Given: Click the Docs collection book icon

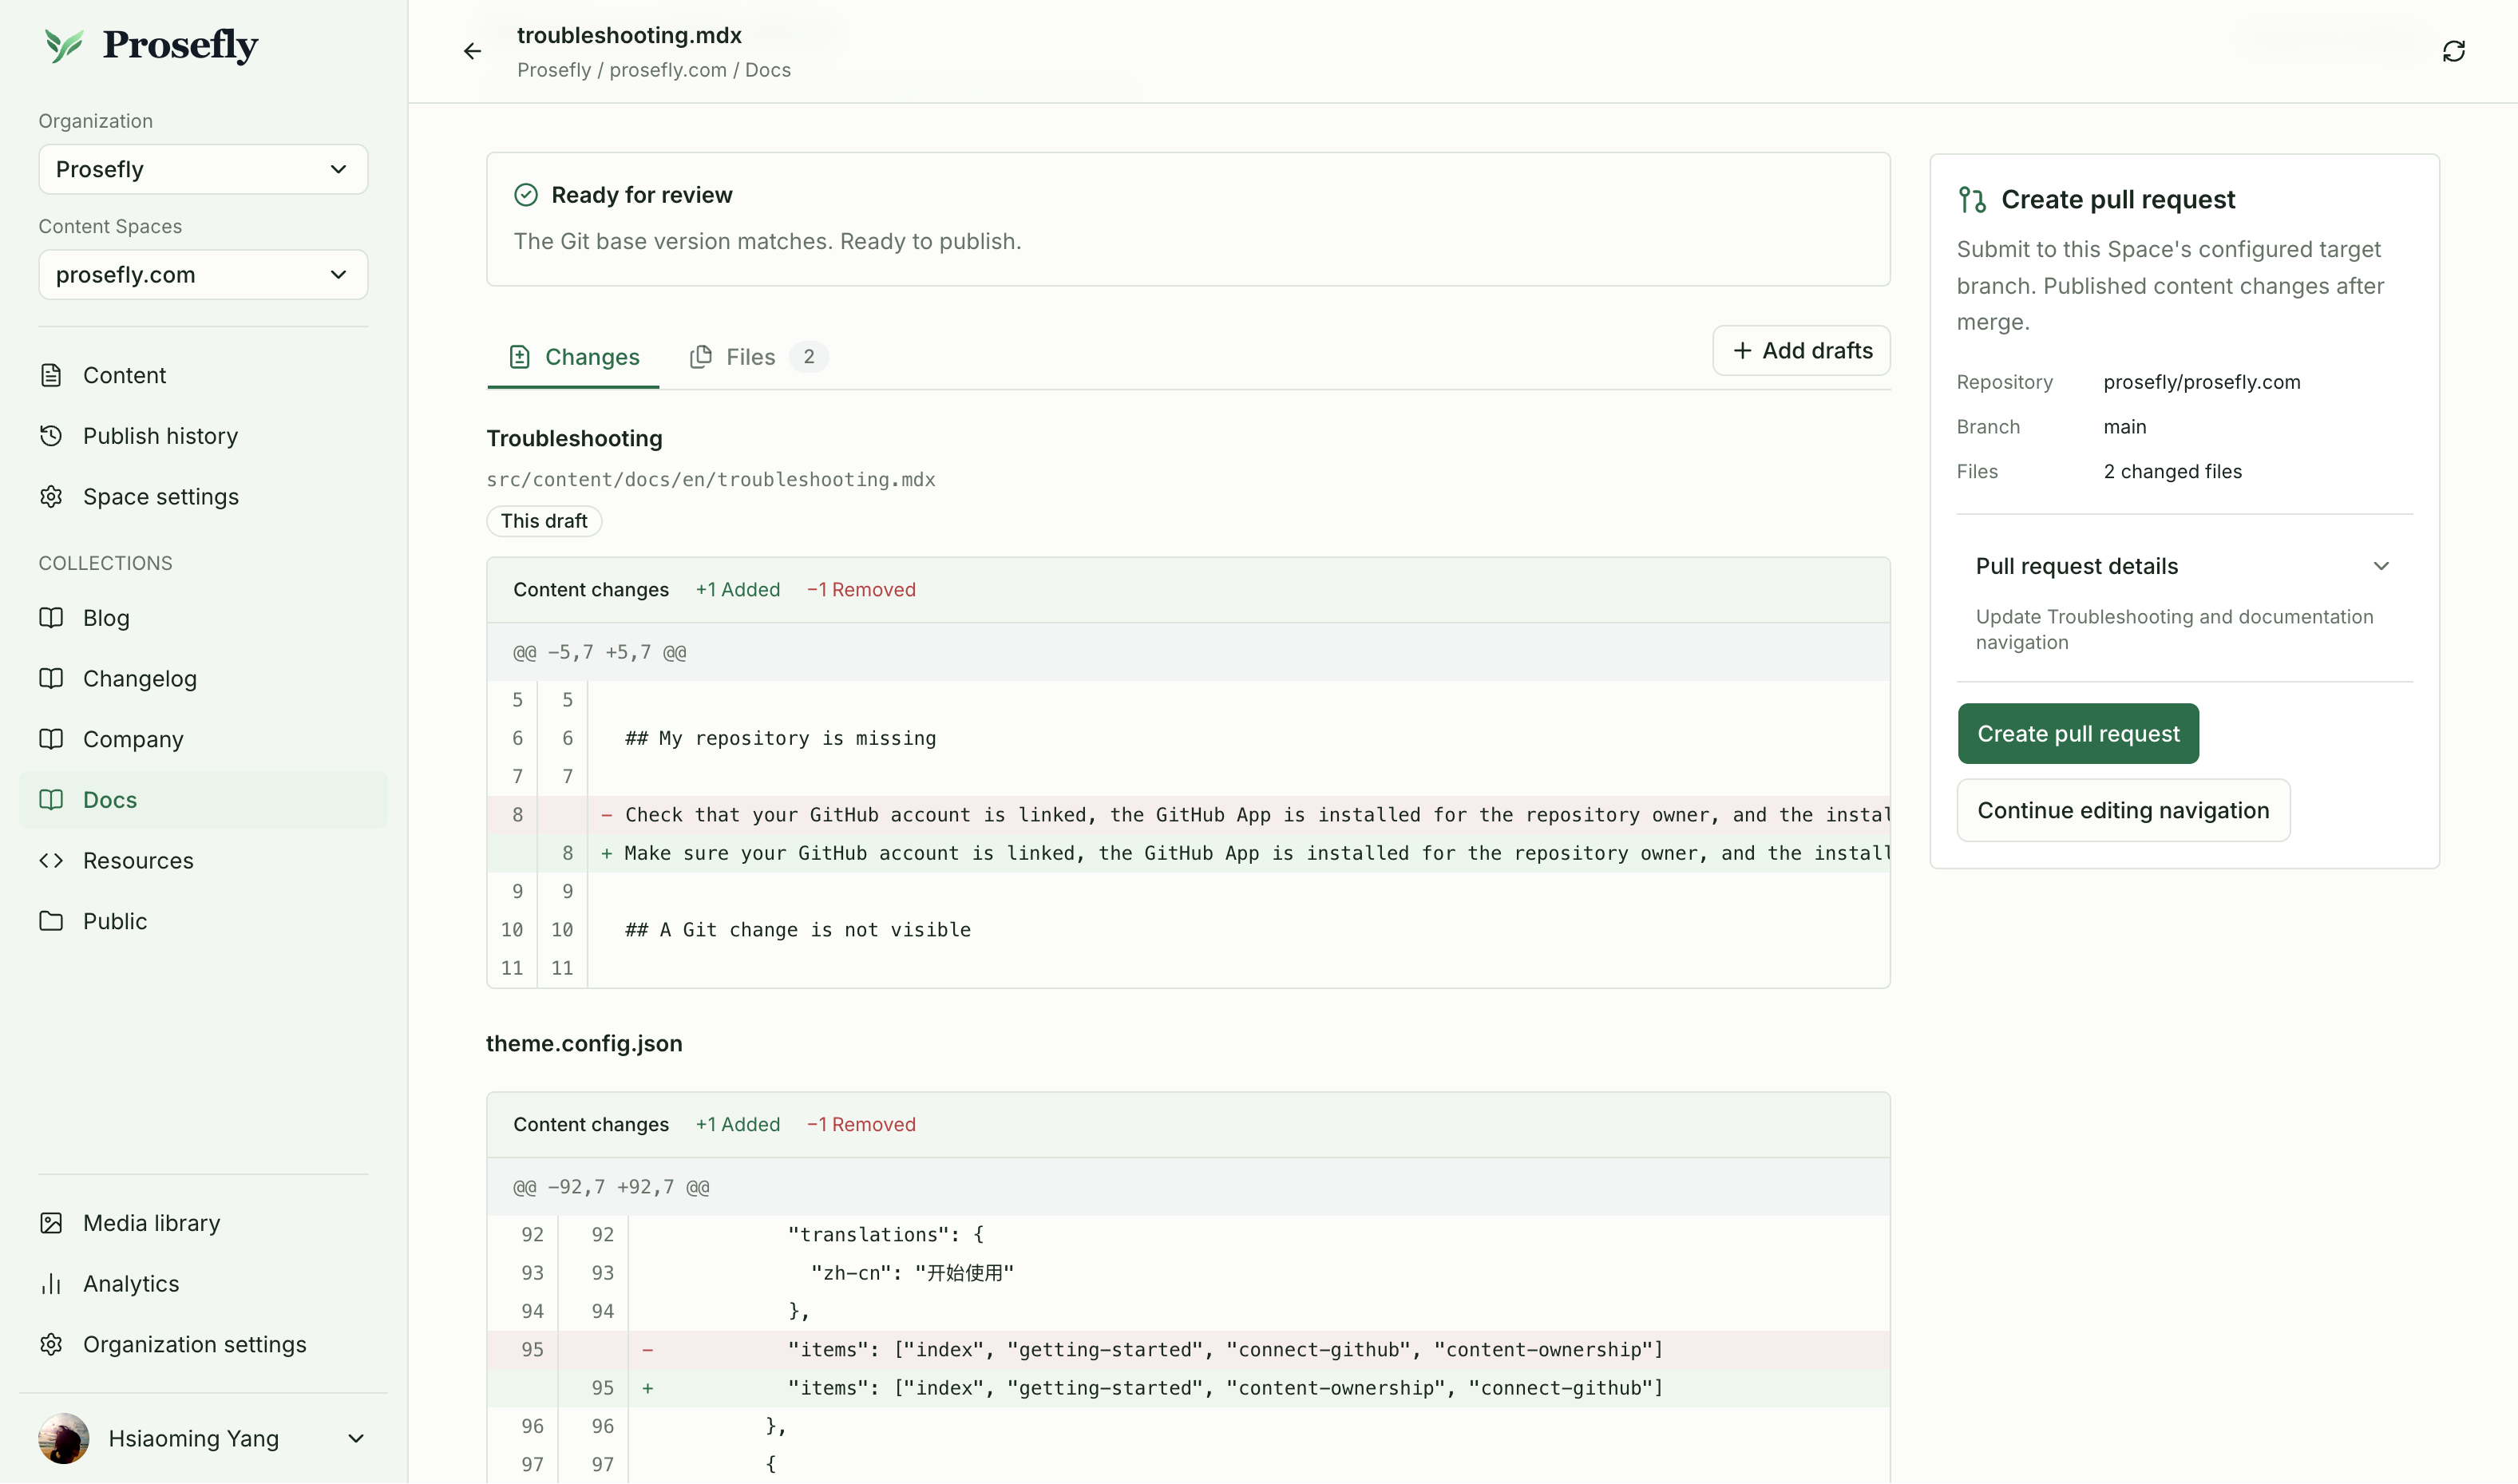Looking at the screenshot, I should pyautogui.click(x=51, y=800).
